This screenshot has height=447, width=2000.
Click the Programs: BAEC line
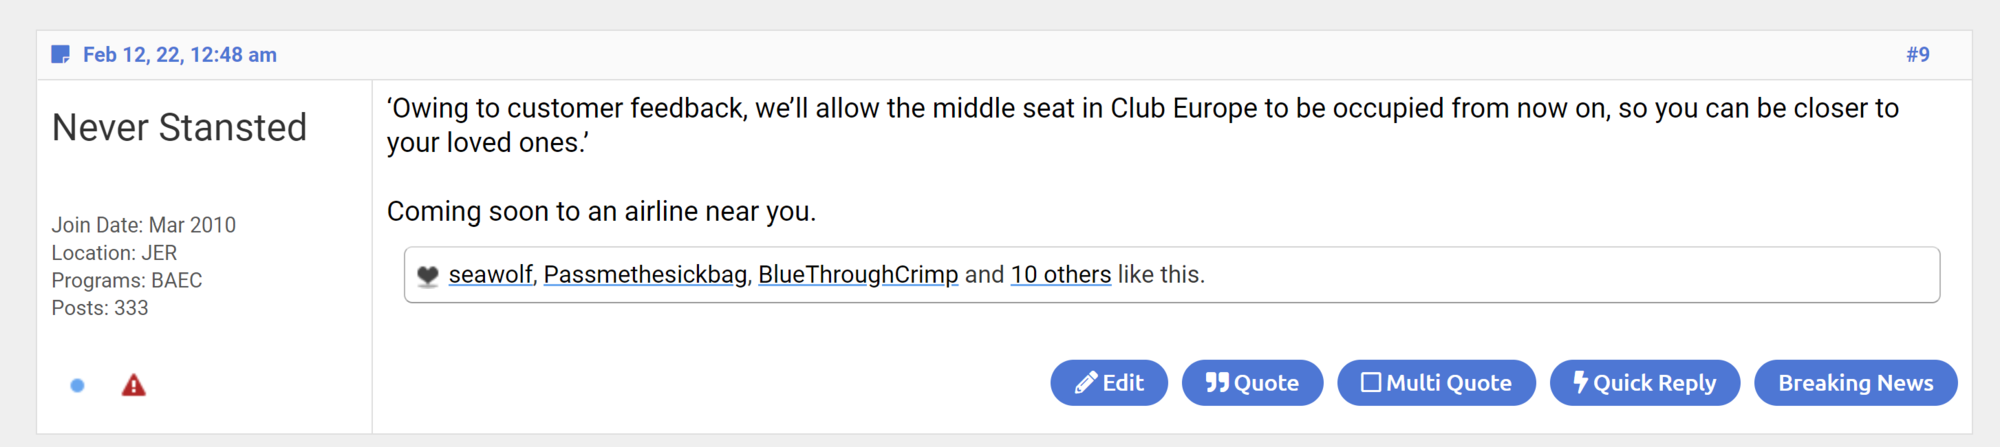click(x=127, y=280)
